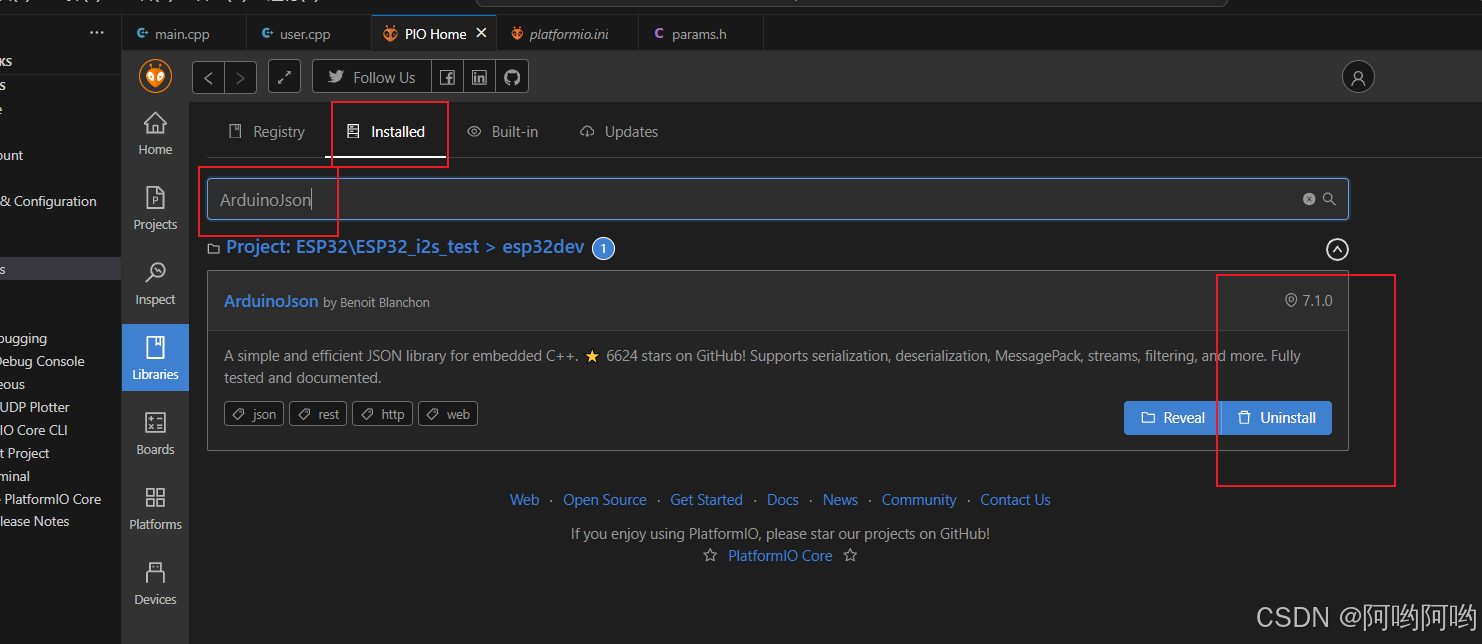Open the News footer link
Image resolution: width=1482 pixels, height=644 pixels.
(x=840, y=500)
